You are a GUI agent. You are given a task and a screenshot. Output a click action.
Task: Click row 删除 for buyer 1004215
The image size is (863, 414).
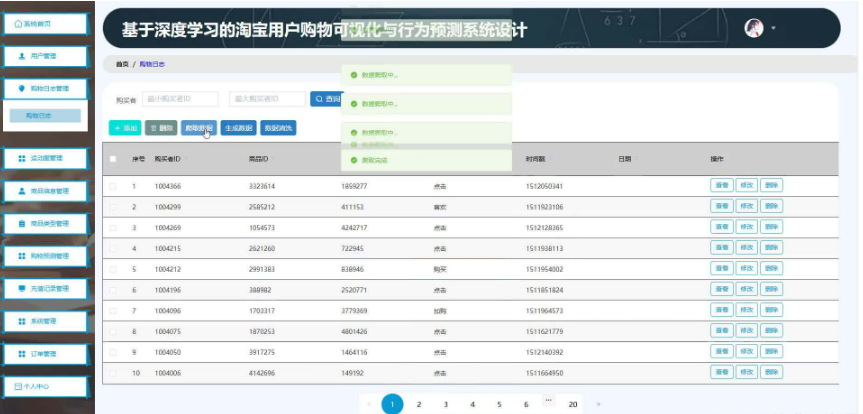pyautogui.click(x=771, y=248)
